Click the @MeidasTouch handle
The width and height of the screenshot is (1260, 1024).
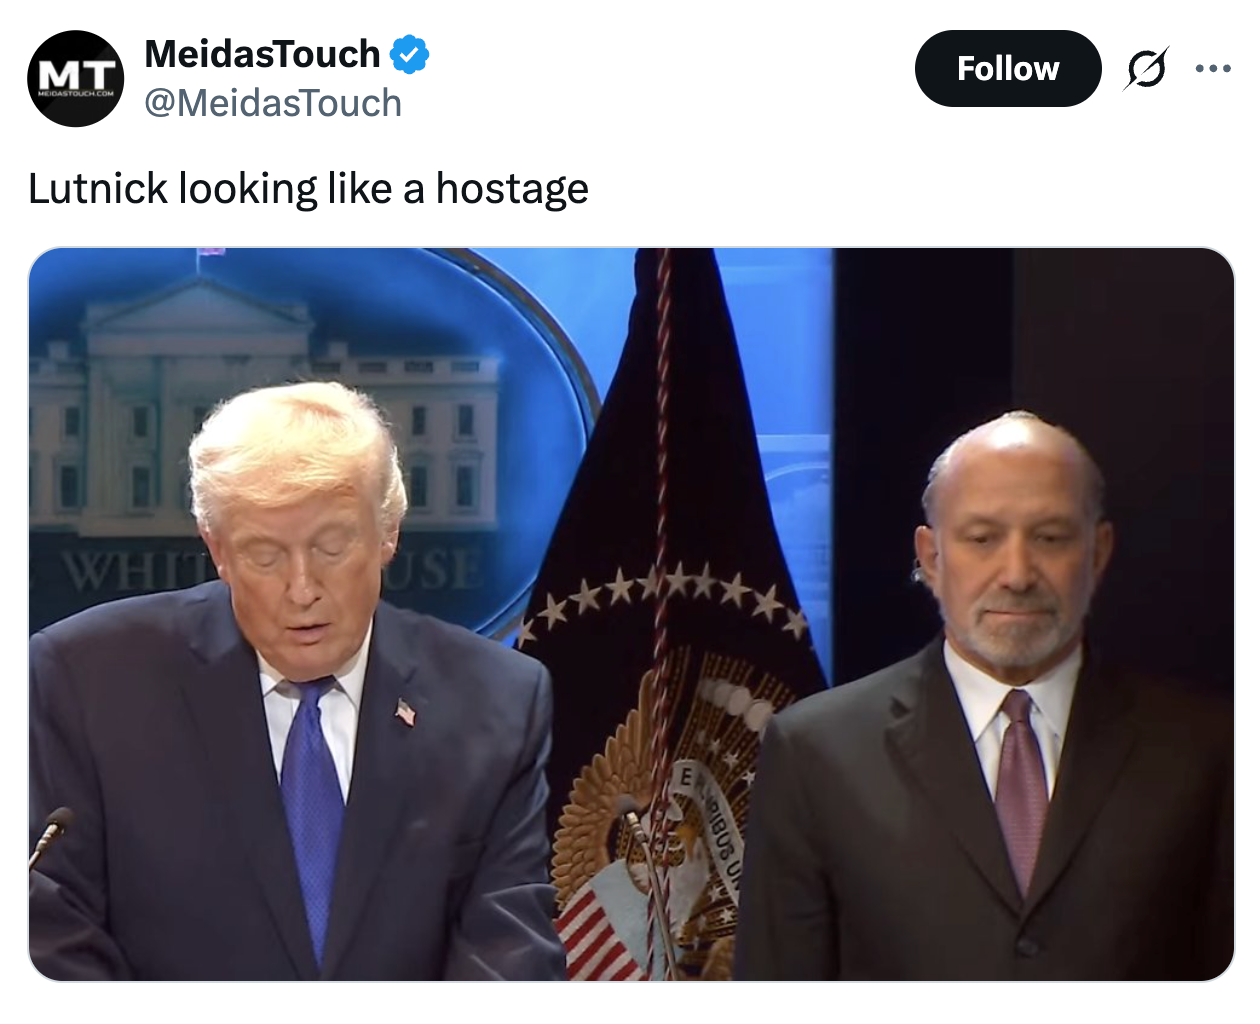(x=273, y=103)
